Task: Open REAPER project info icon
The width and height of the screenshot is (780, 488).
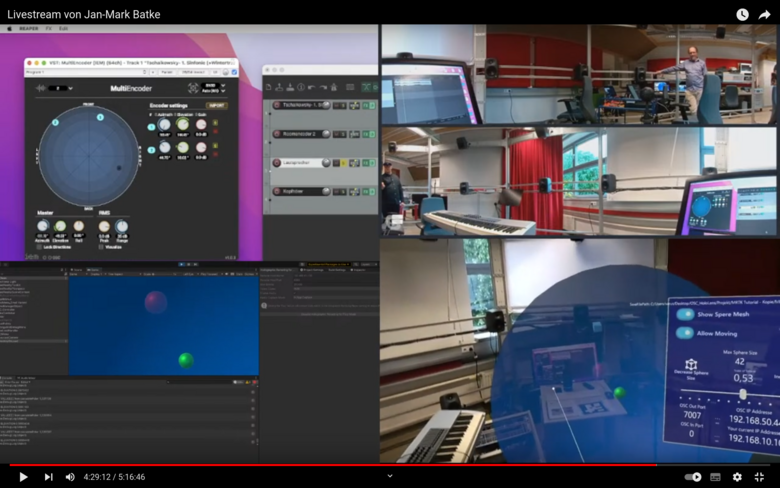Action: tap(301, 87)
